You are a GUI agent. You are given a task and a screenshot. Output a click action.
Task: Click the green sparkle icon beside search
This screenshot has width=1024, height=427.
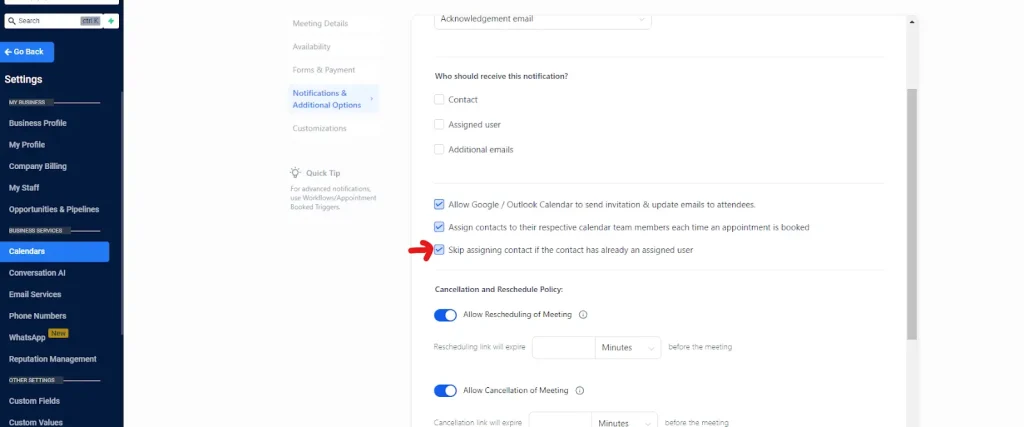click(x=111, y=21)
